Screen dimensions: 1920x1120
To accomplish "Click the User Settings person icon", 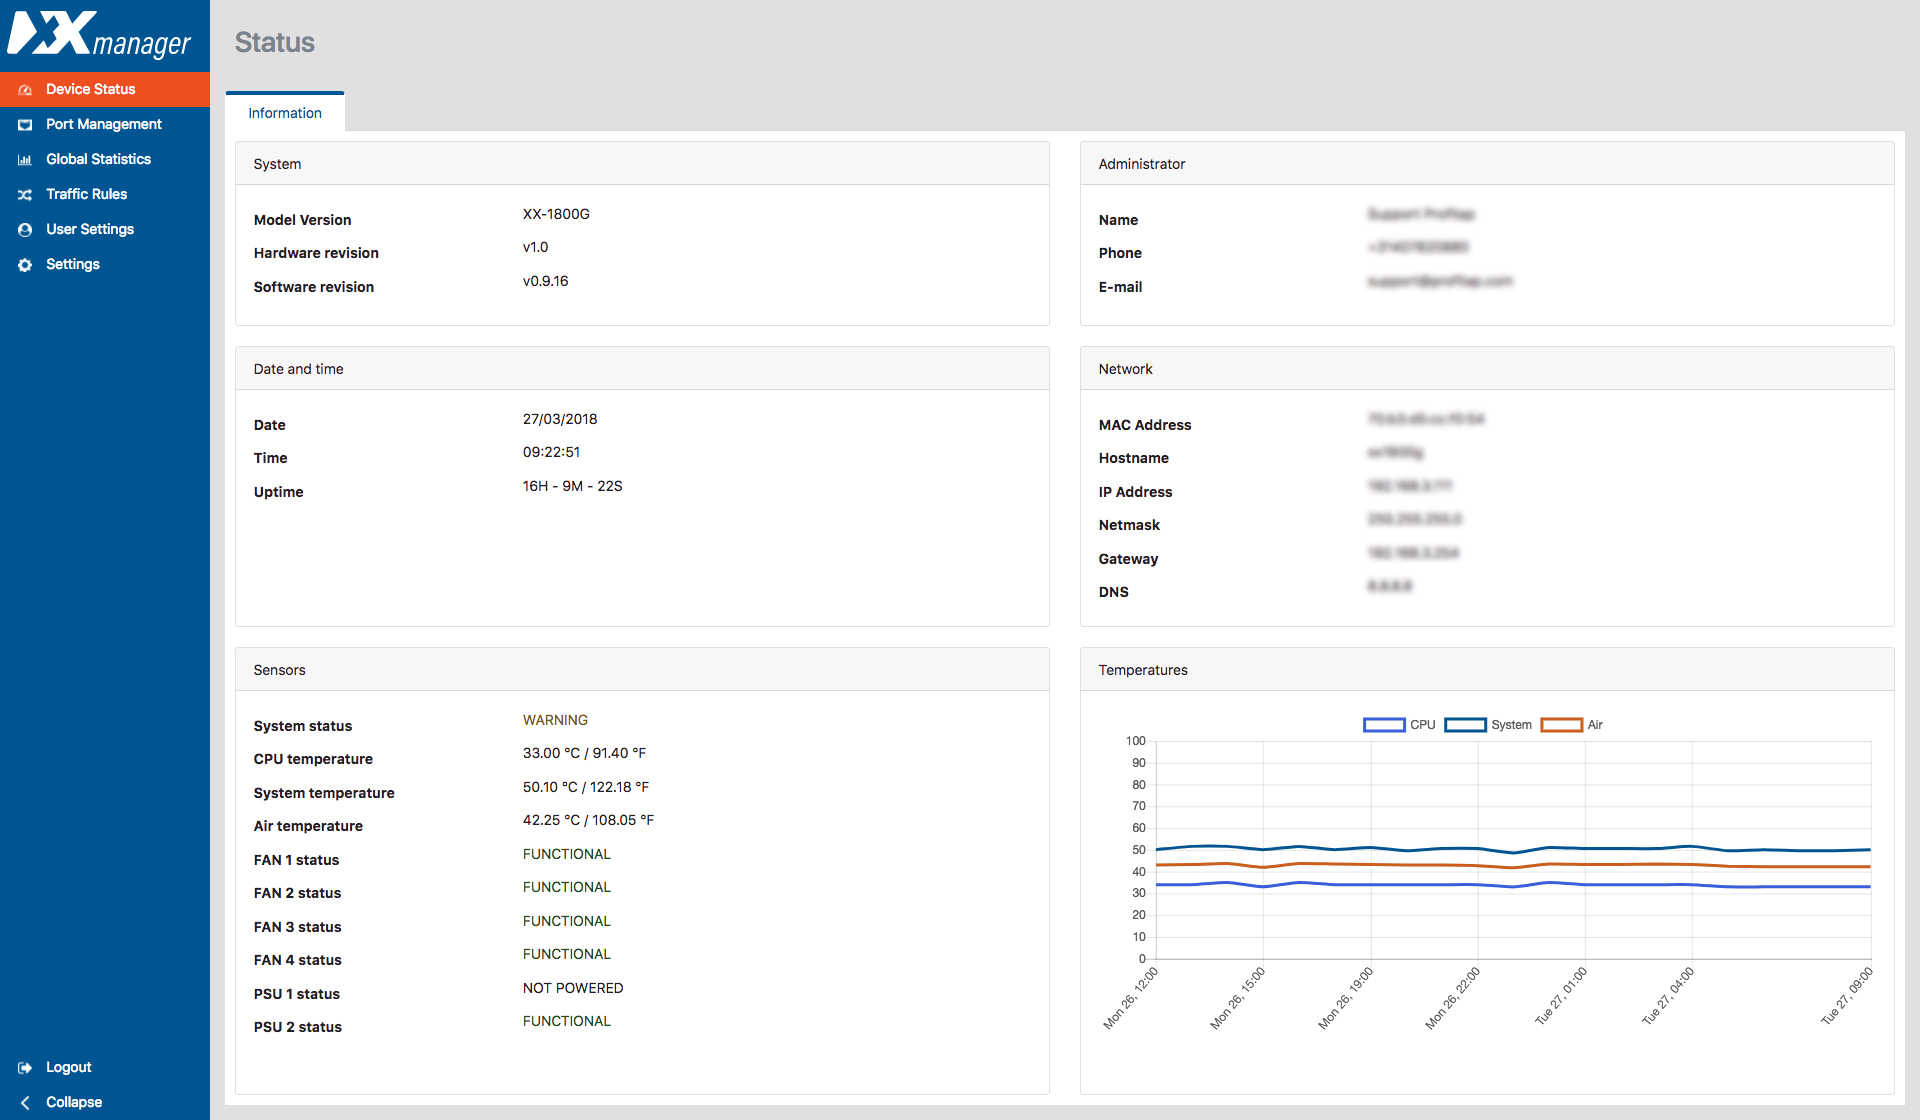I will pos(25,230).
